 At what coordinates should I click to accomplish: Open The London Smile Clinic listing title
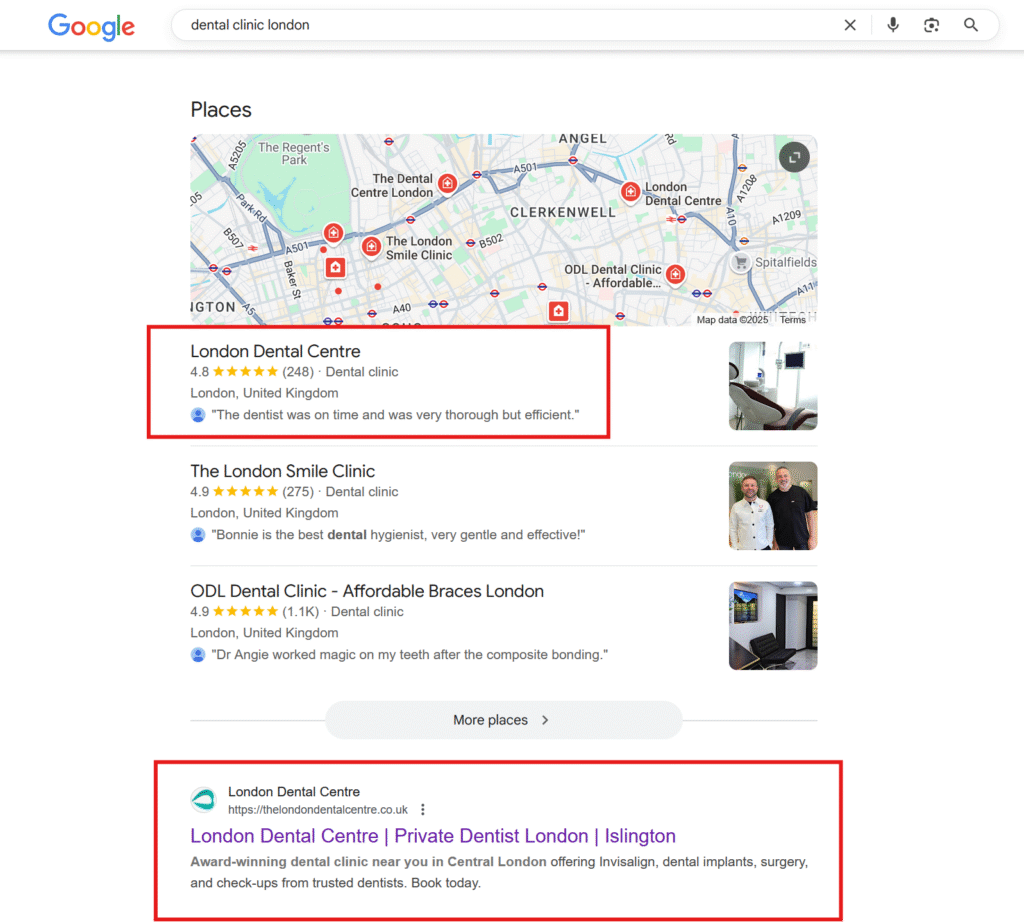click(x=283, y=471)
